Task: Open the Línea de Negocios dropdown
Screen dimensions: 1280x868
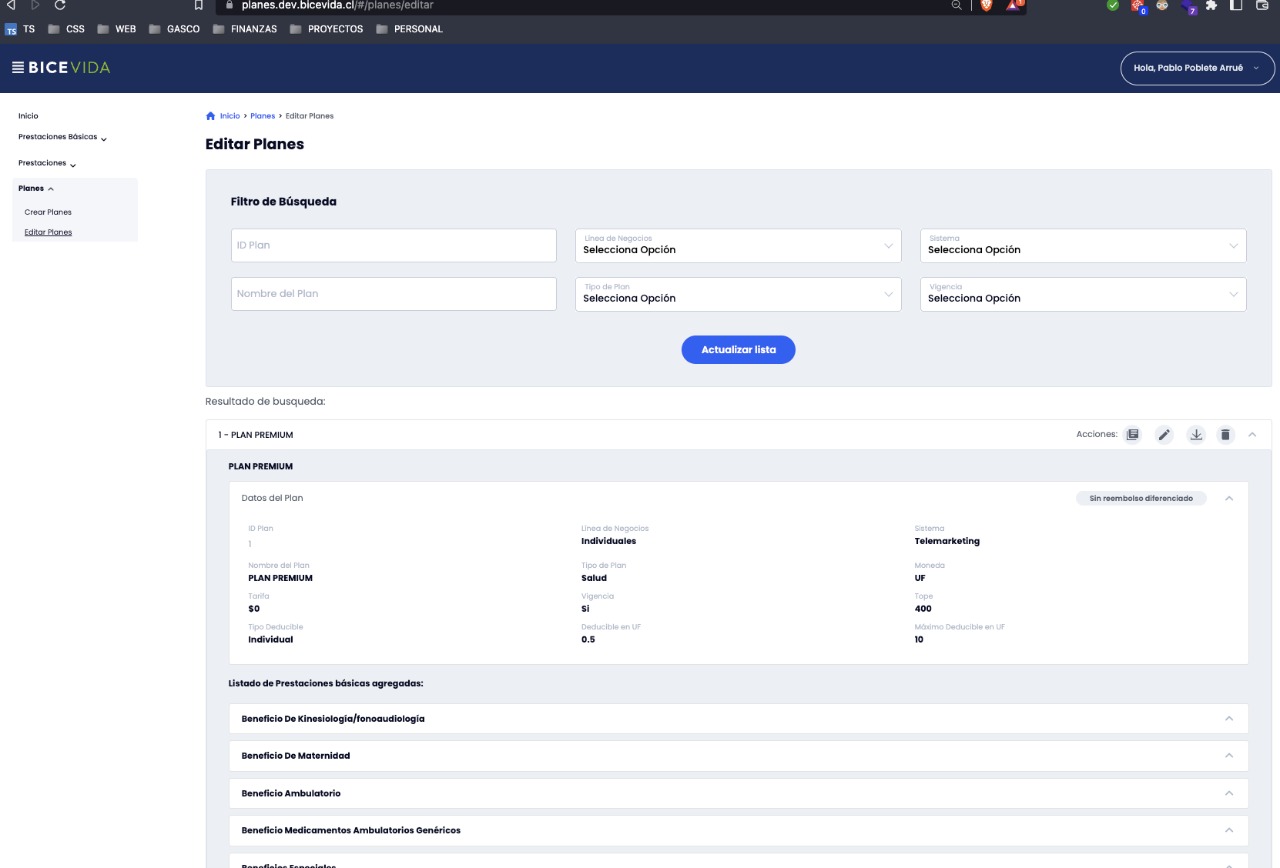Action: click(x=738, y=246)
